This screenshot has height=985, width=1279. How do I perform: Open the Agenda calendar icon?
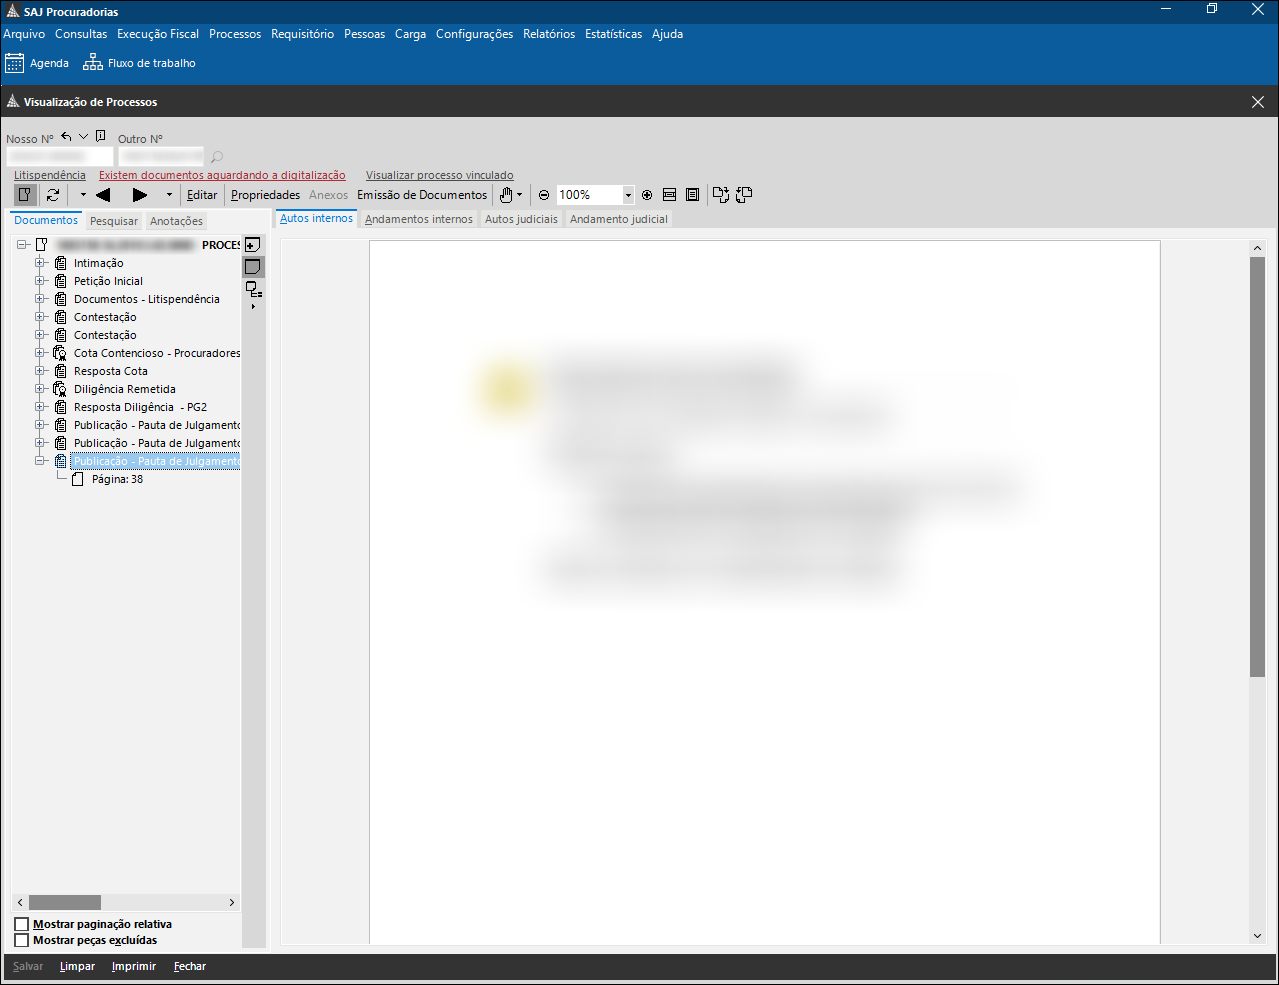(x=15, y=63)
